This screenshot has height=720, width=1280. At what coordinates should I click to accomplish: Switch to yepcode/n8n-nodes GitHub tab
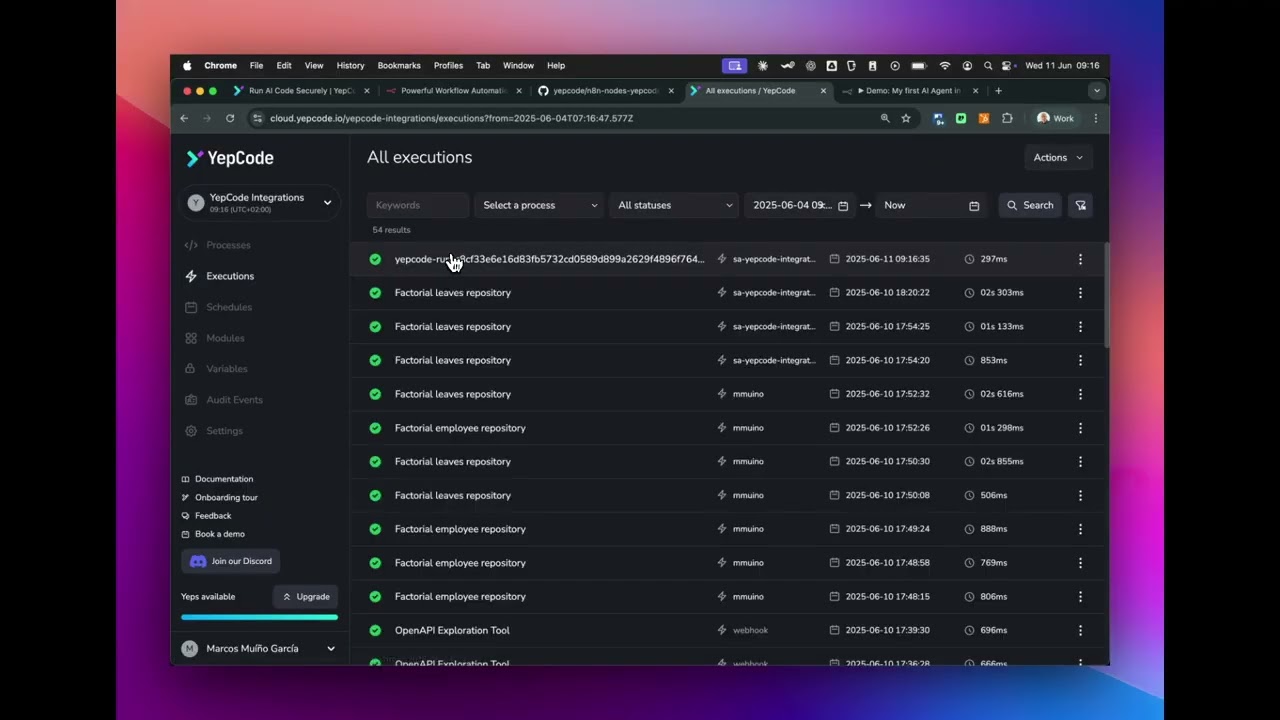pyautogui.click(x=607, y=91)
